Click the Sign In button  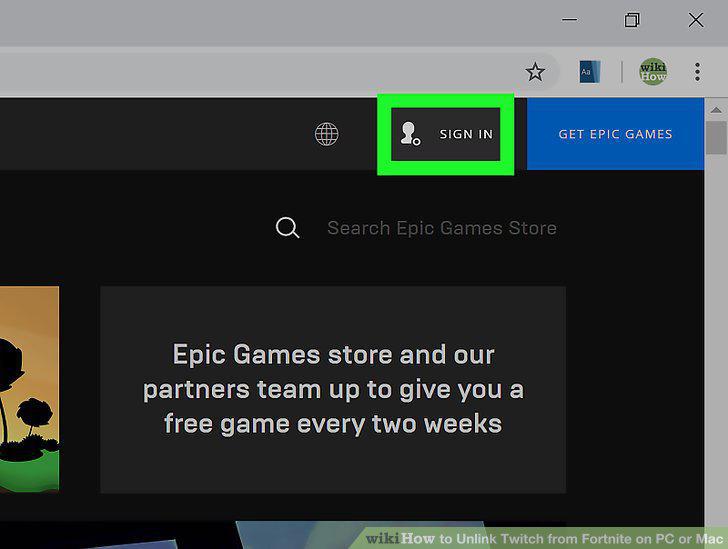coord(446,134)
